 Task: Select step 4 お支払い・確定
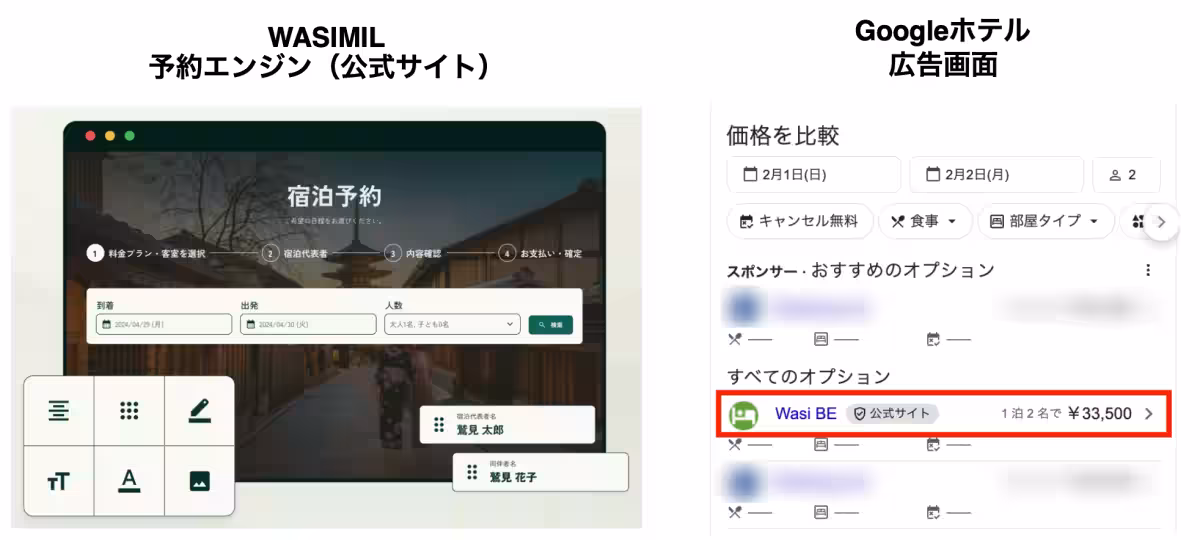[x=540, y=254]
